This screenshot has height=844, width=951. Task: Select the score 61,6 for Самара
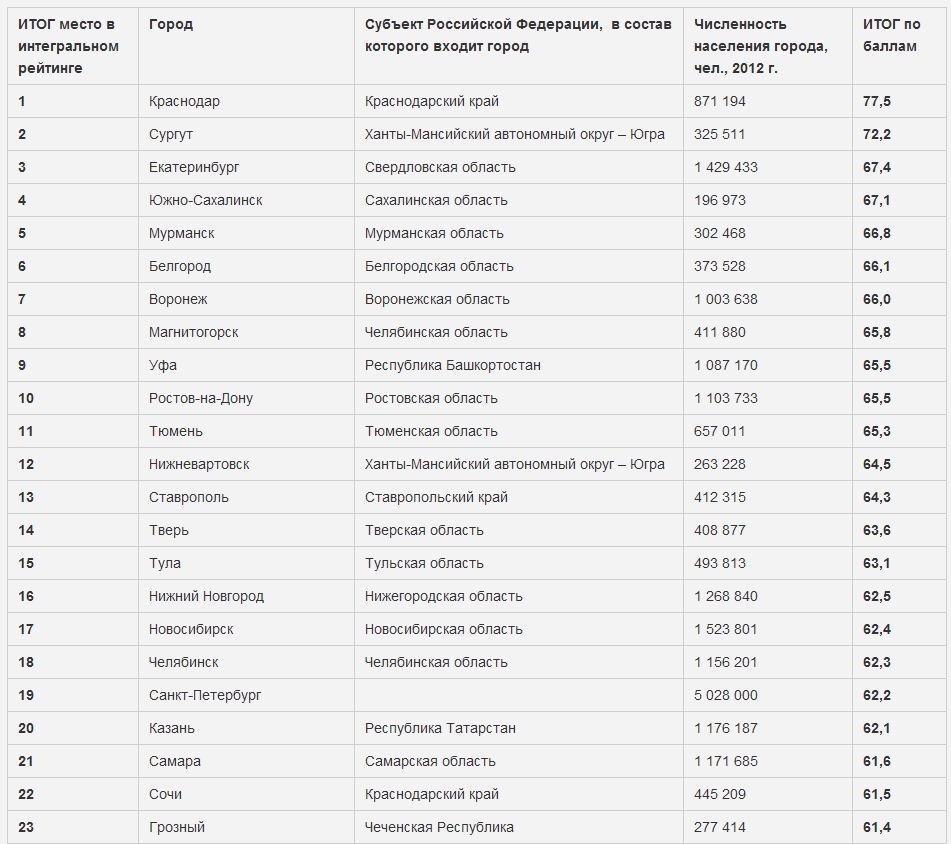(877, 761)
